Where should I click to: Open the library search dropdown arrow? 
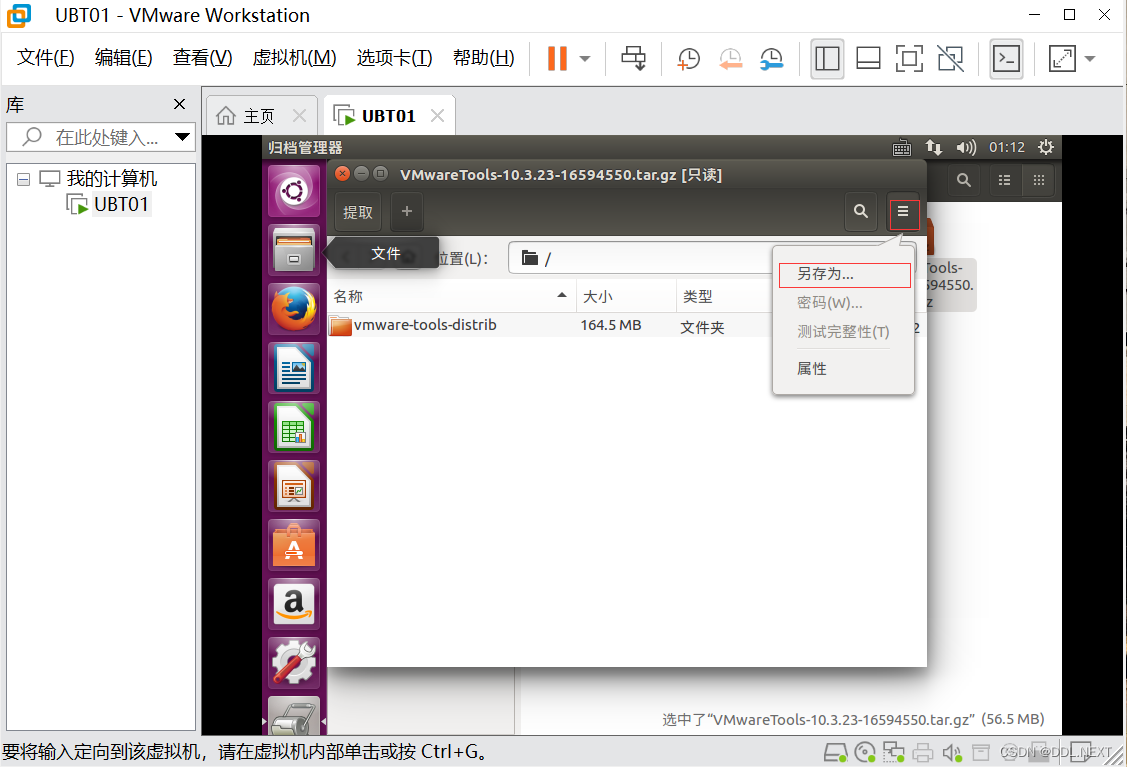(x=183, y=137)
